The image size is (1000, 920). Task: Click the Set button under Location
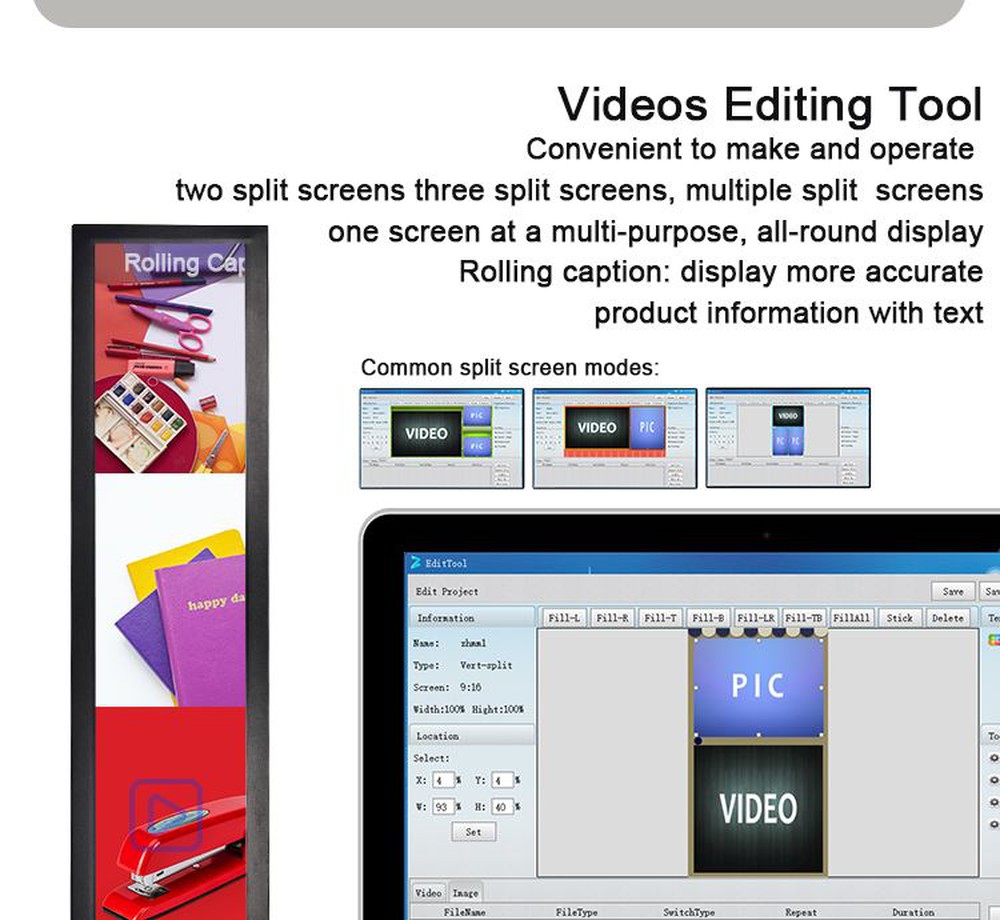[x=473, y=832]
